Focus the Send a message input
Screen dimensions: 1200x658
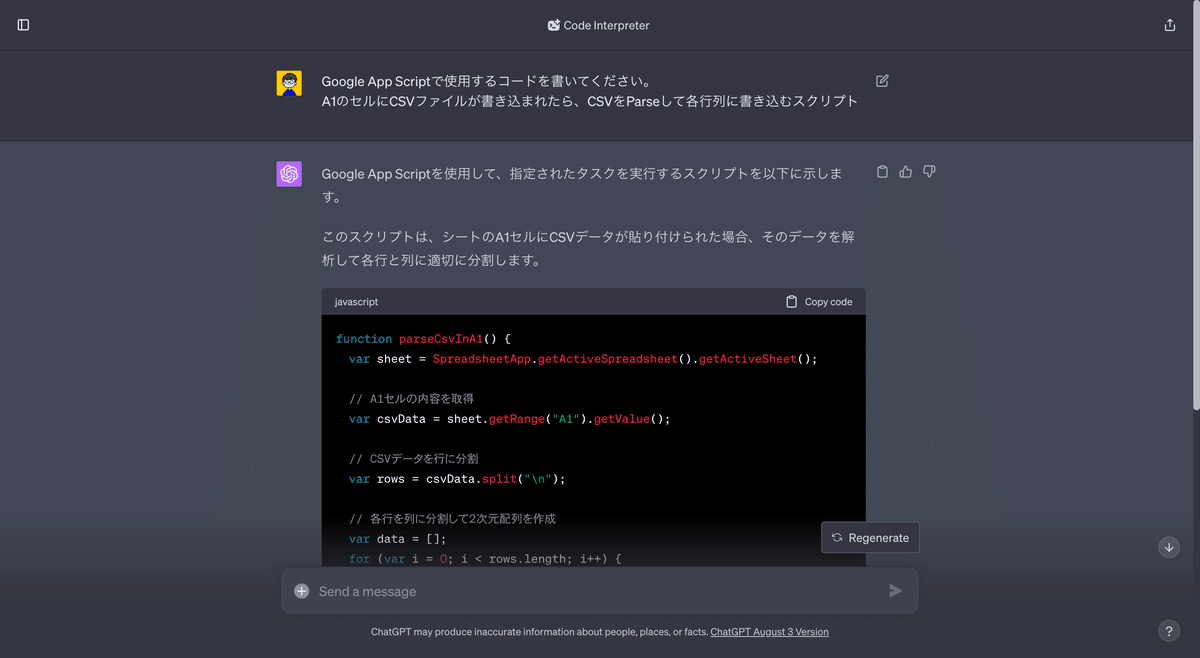(x=599, y=591)
